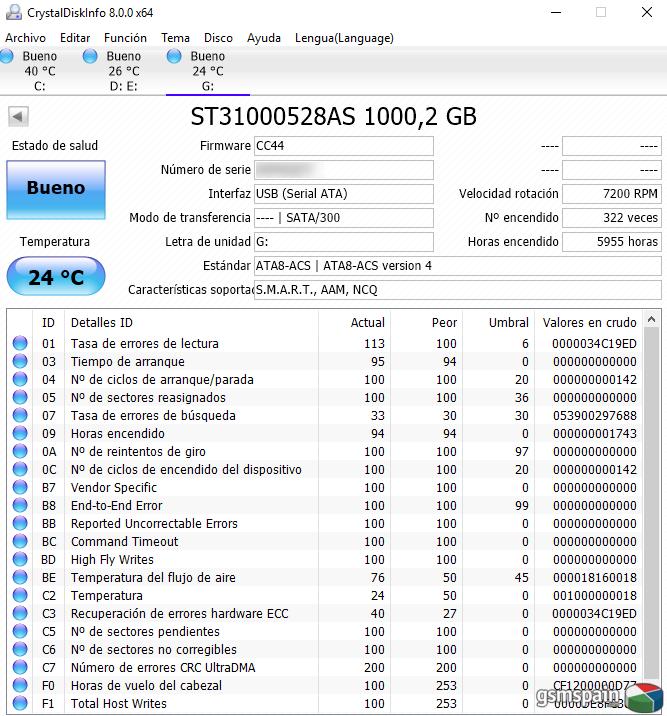Viewport: 667px width, 716px height.
Task: Click the Letra de unidad G: field
Action: (344, 242)
